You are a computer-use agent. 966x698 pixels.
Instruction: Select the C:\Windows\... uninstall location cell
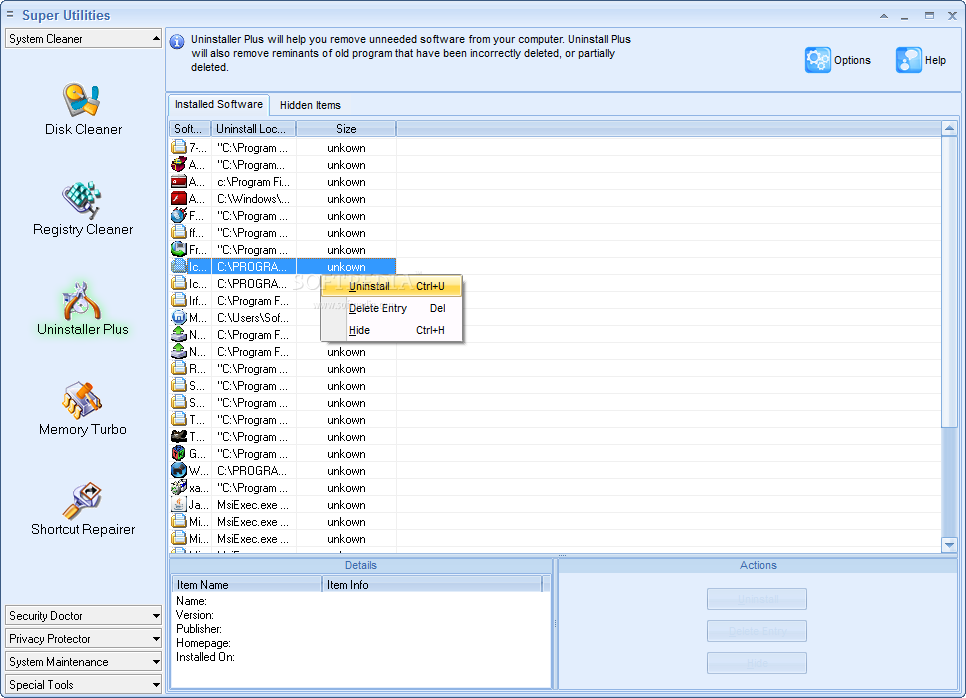(253, 198)
